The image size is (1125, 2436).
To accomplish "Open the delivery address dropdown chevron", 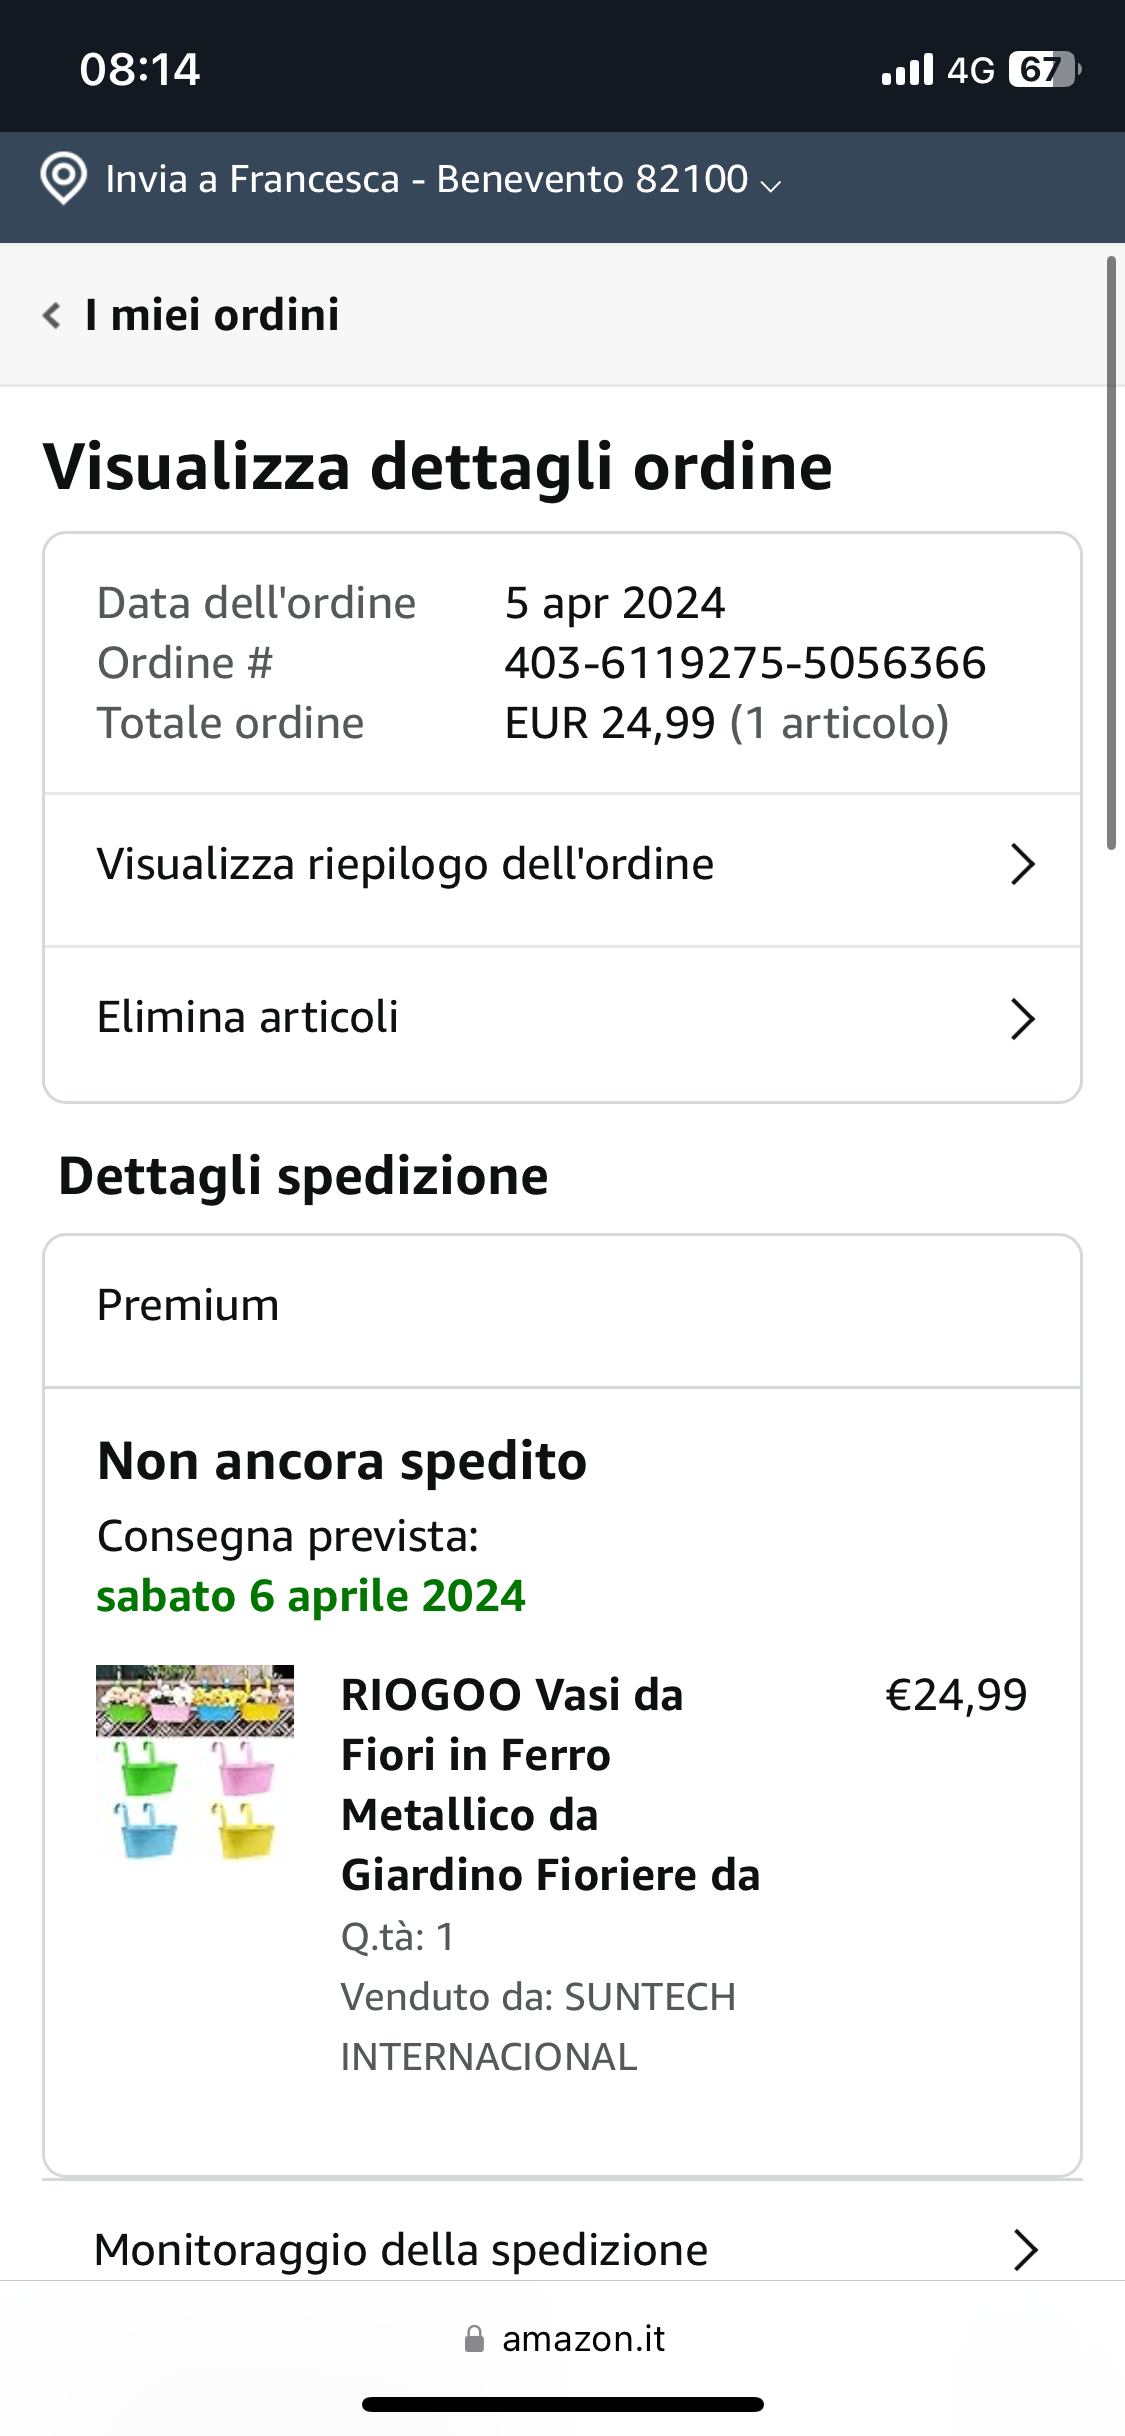I will [x=771, y=185].
